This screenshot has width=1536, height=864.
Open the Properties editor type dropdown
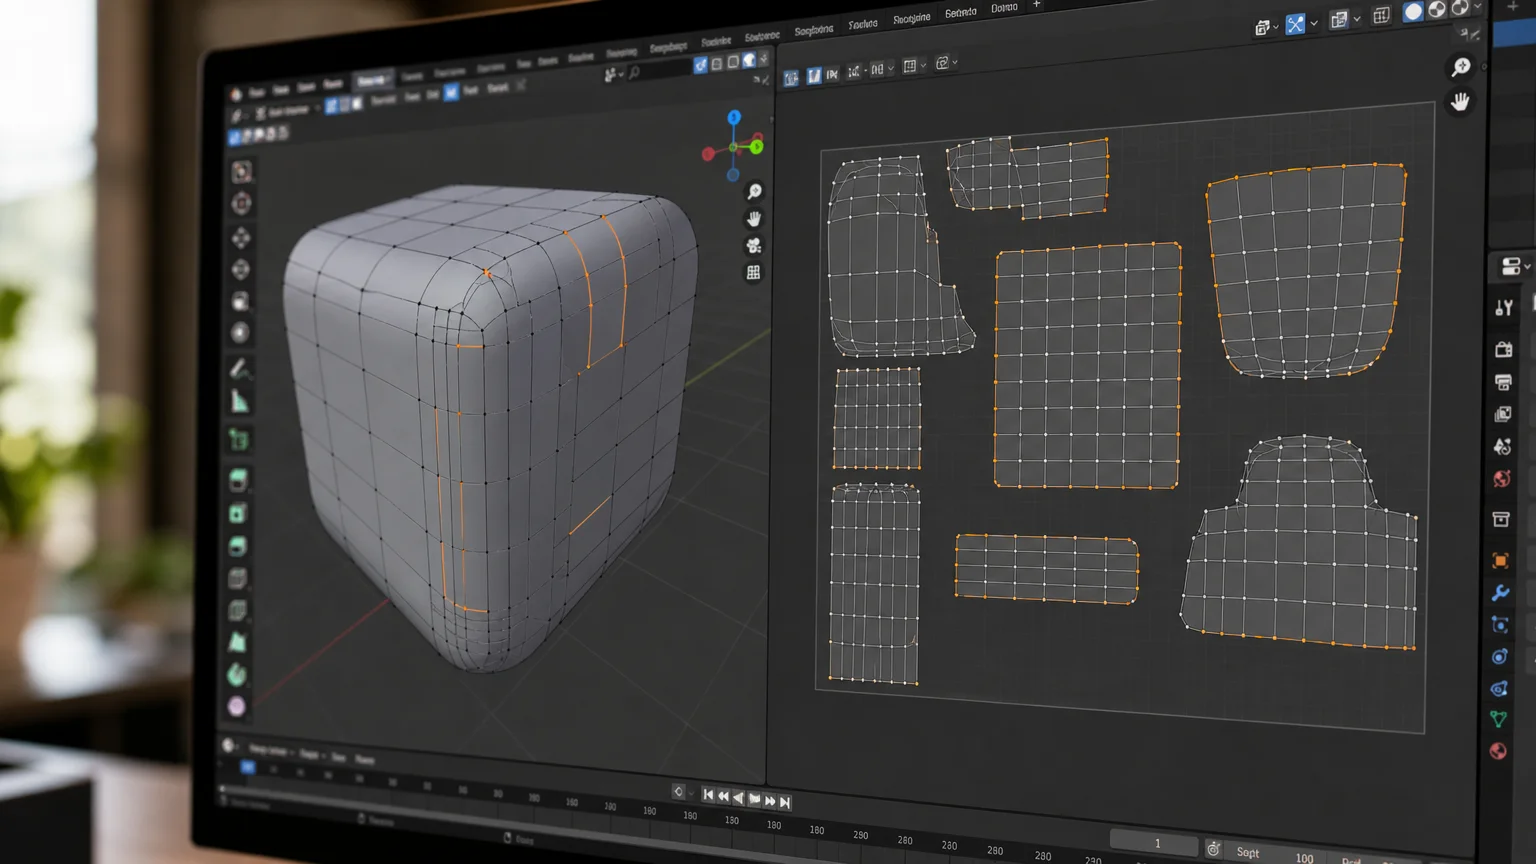(1515, 266)
